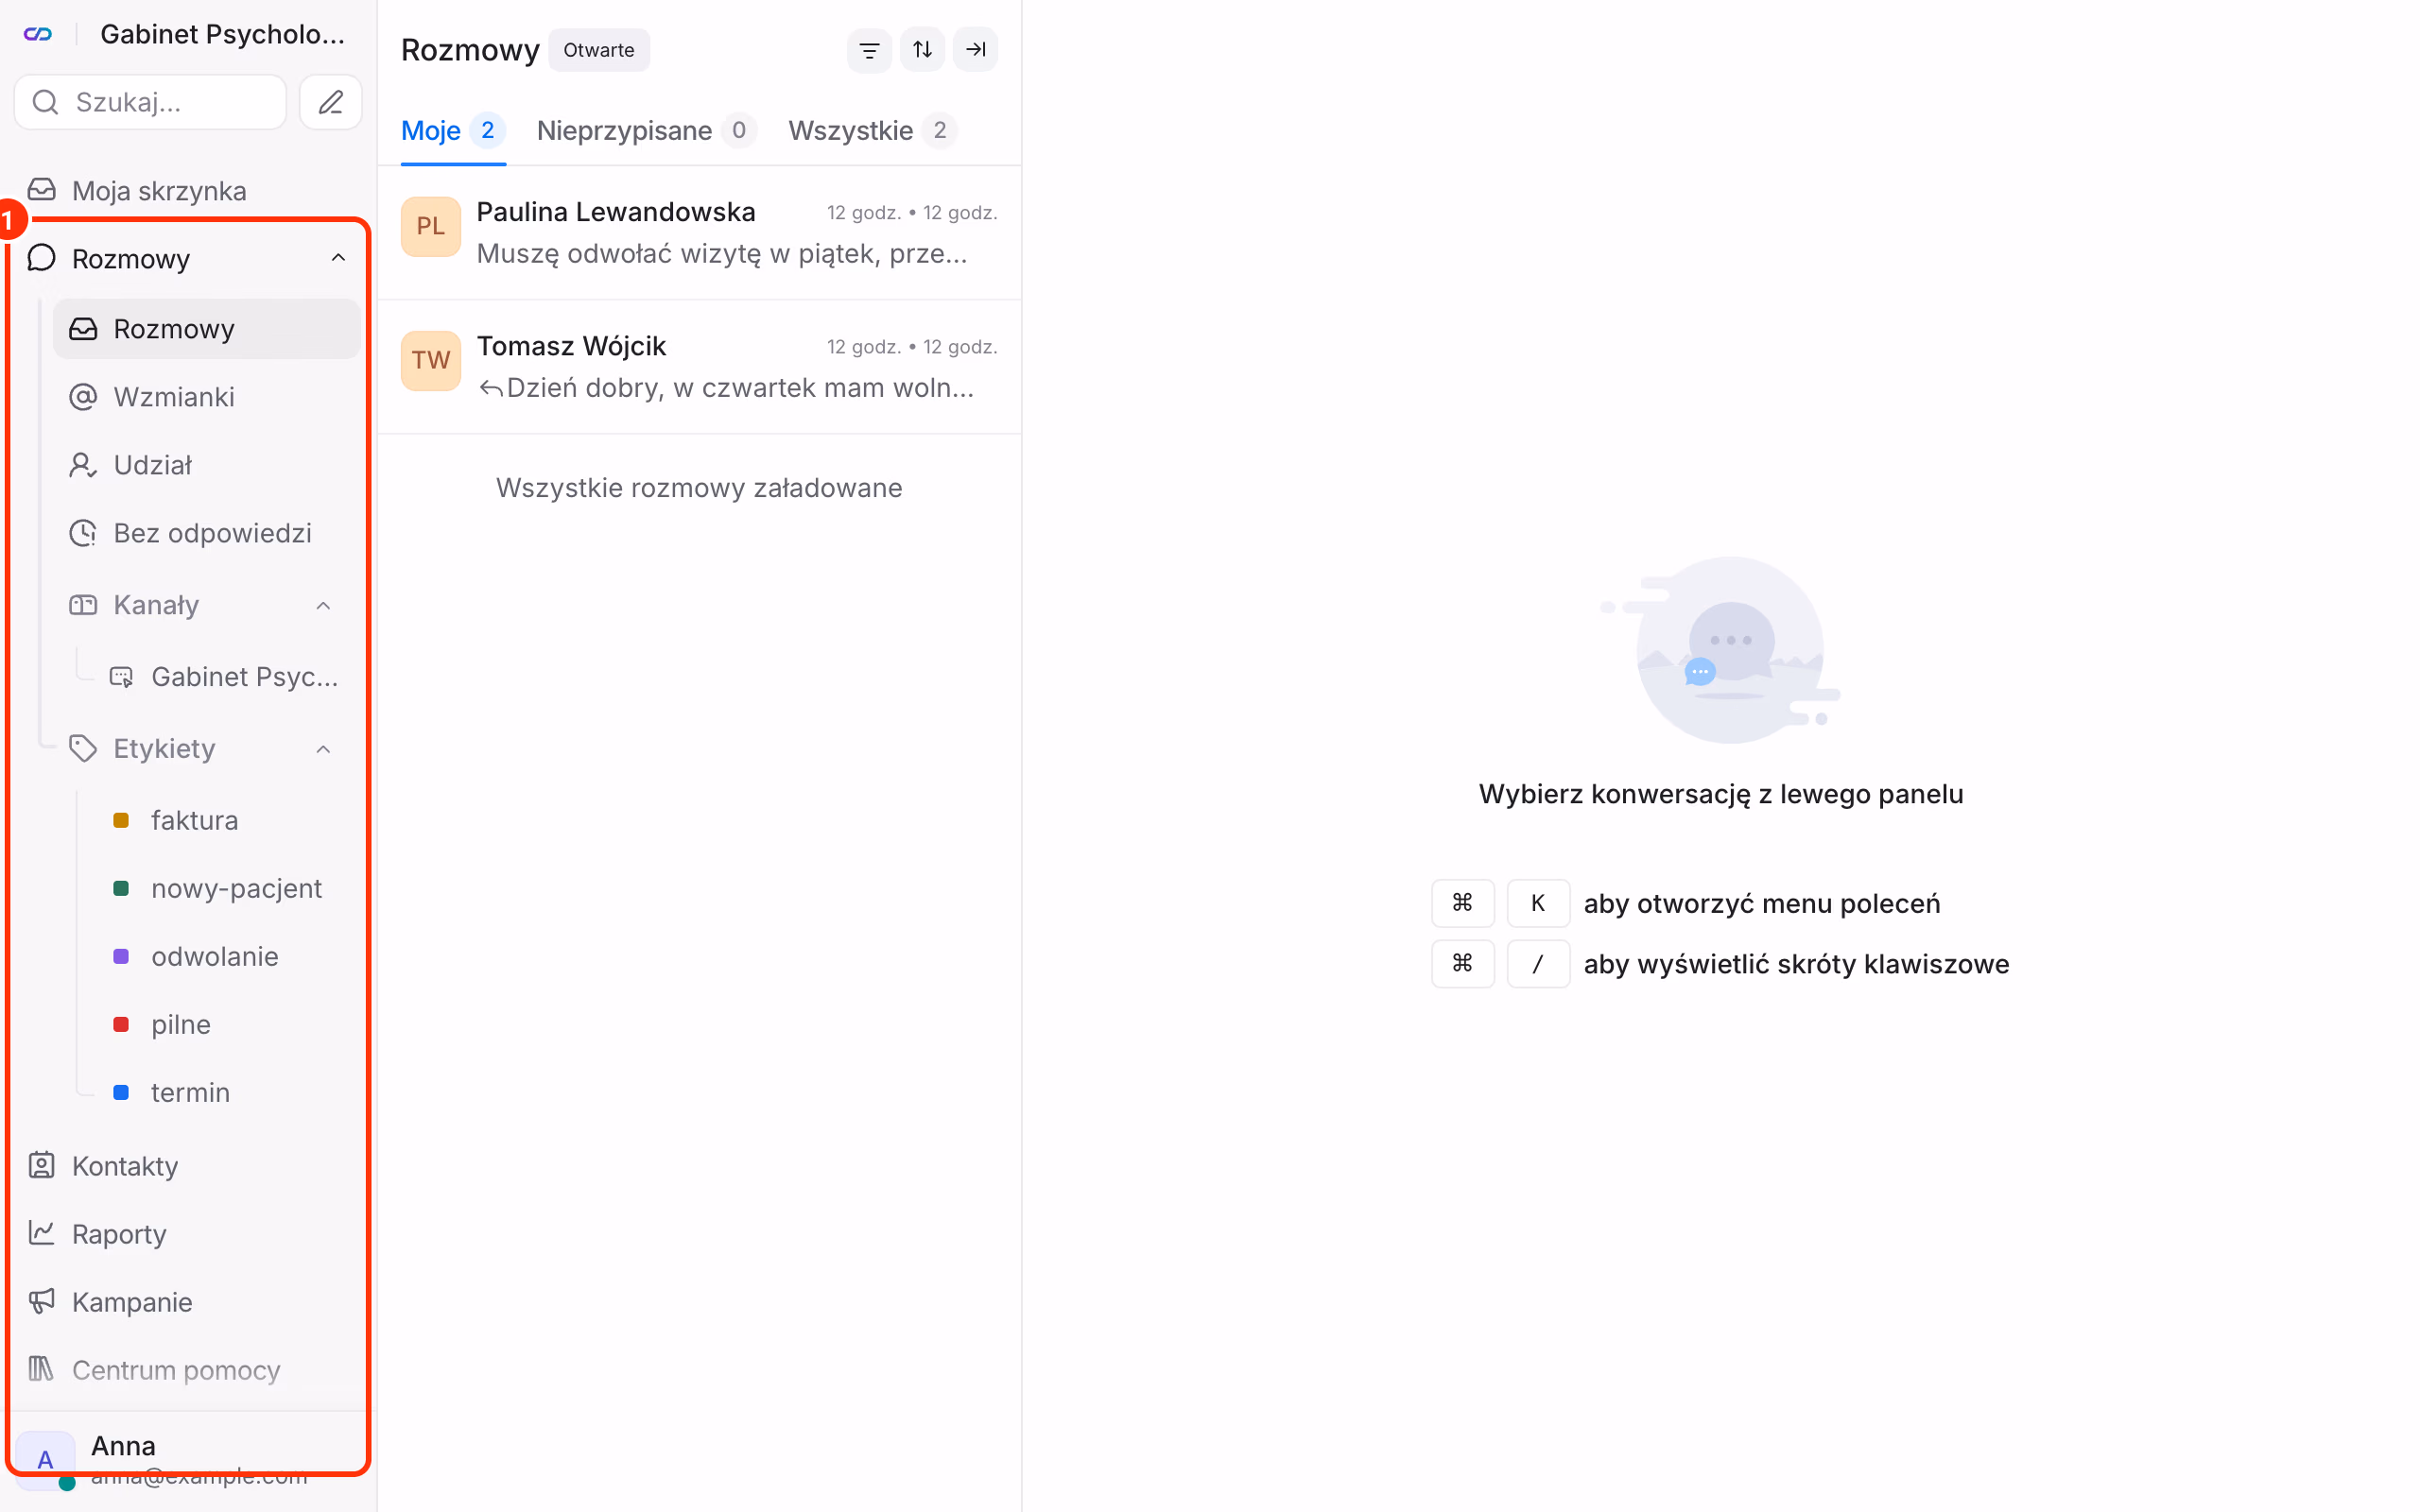Click the sort conversations arrows icon
2420x1512 pixels.
coord(922,50)
